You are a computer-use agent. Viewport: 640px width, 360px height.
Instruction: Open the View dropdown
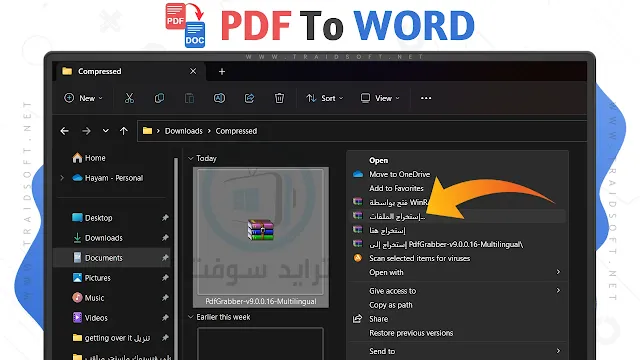380,98
